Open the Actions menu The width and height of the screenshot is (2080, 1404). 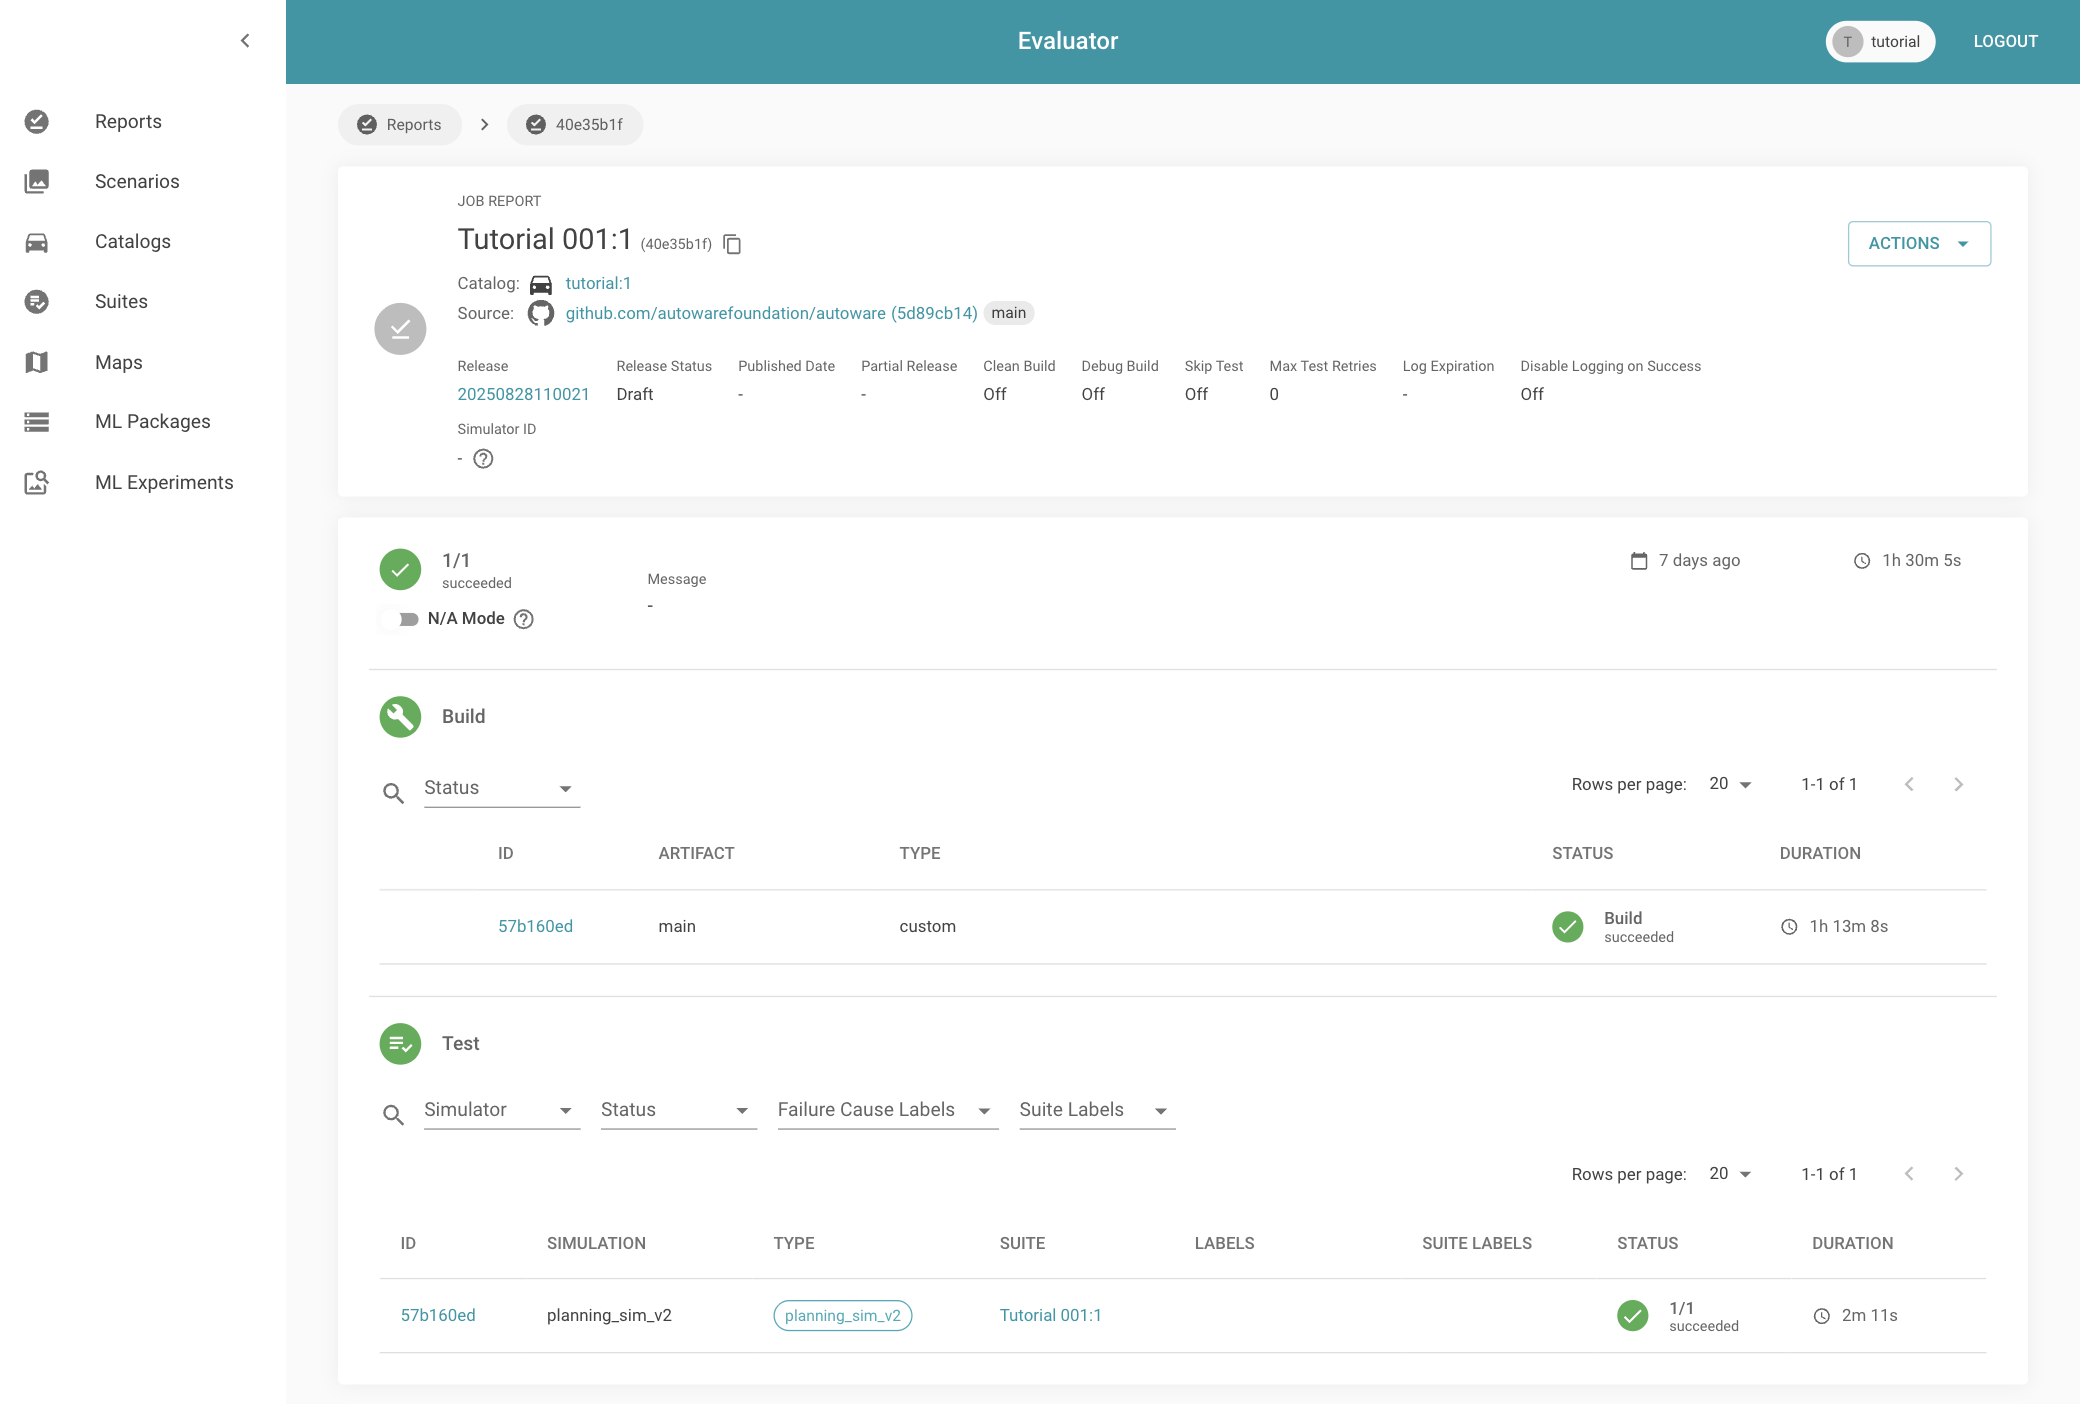click(1918, 243)
